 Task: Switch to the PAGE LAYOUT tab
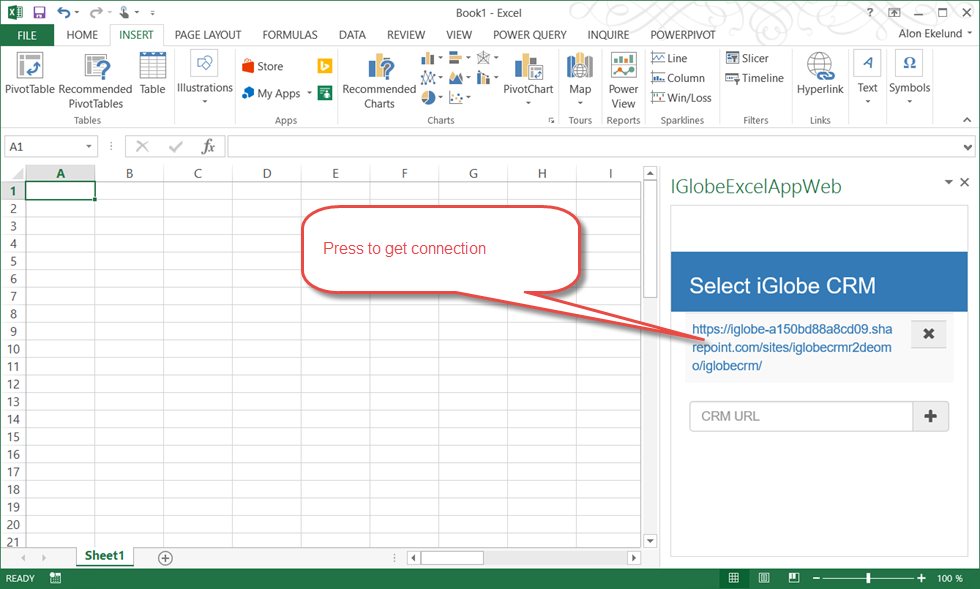tap(208, 35)
